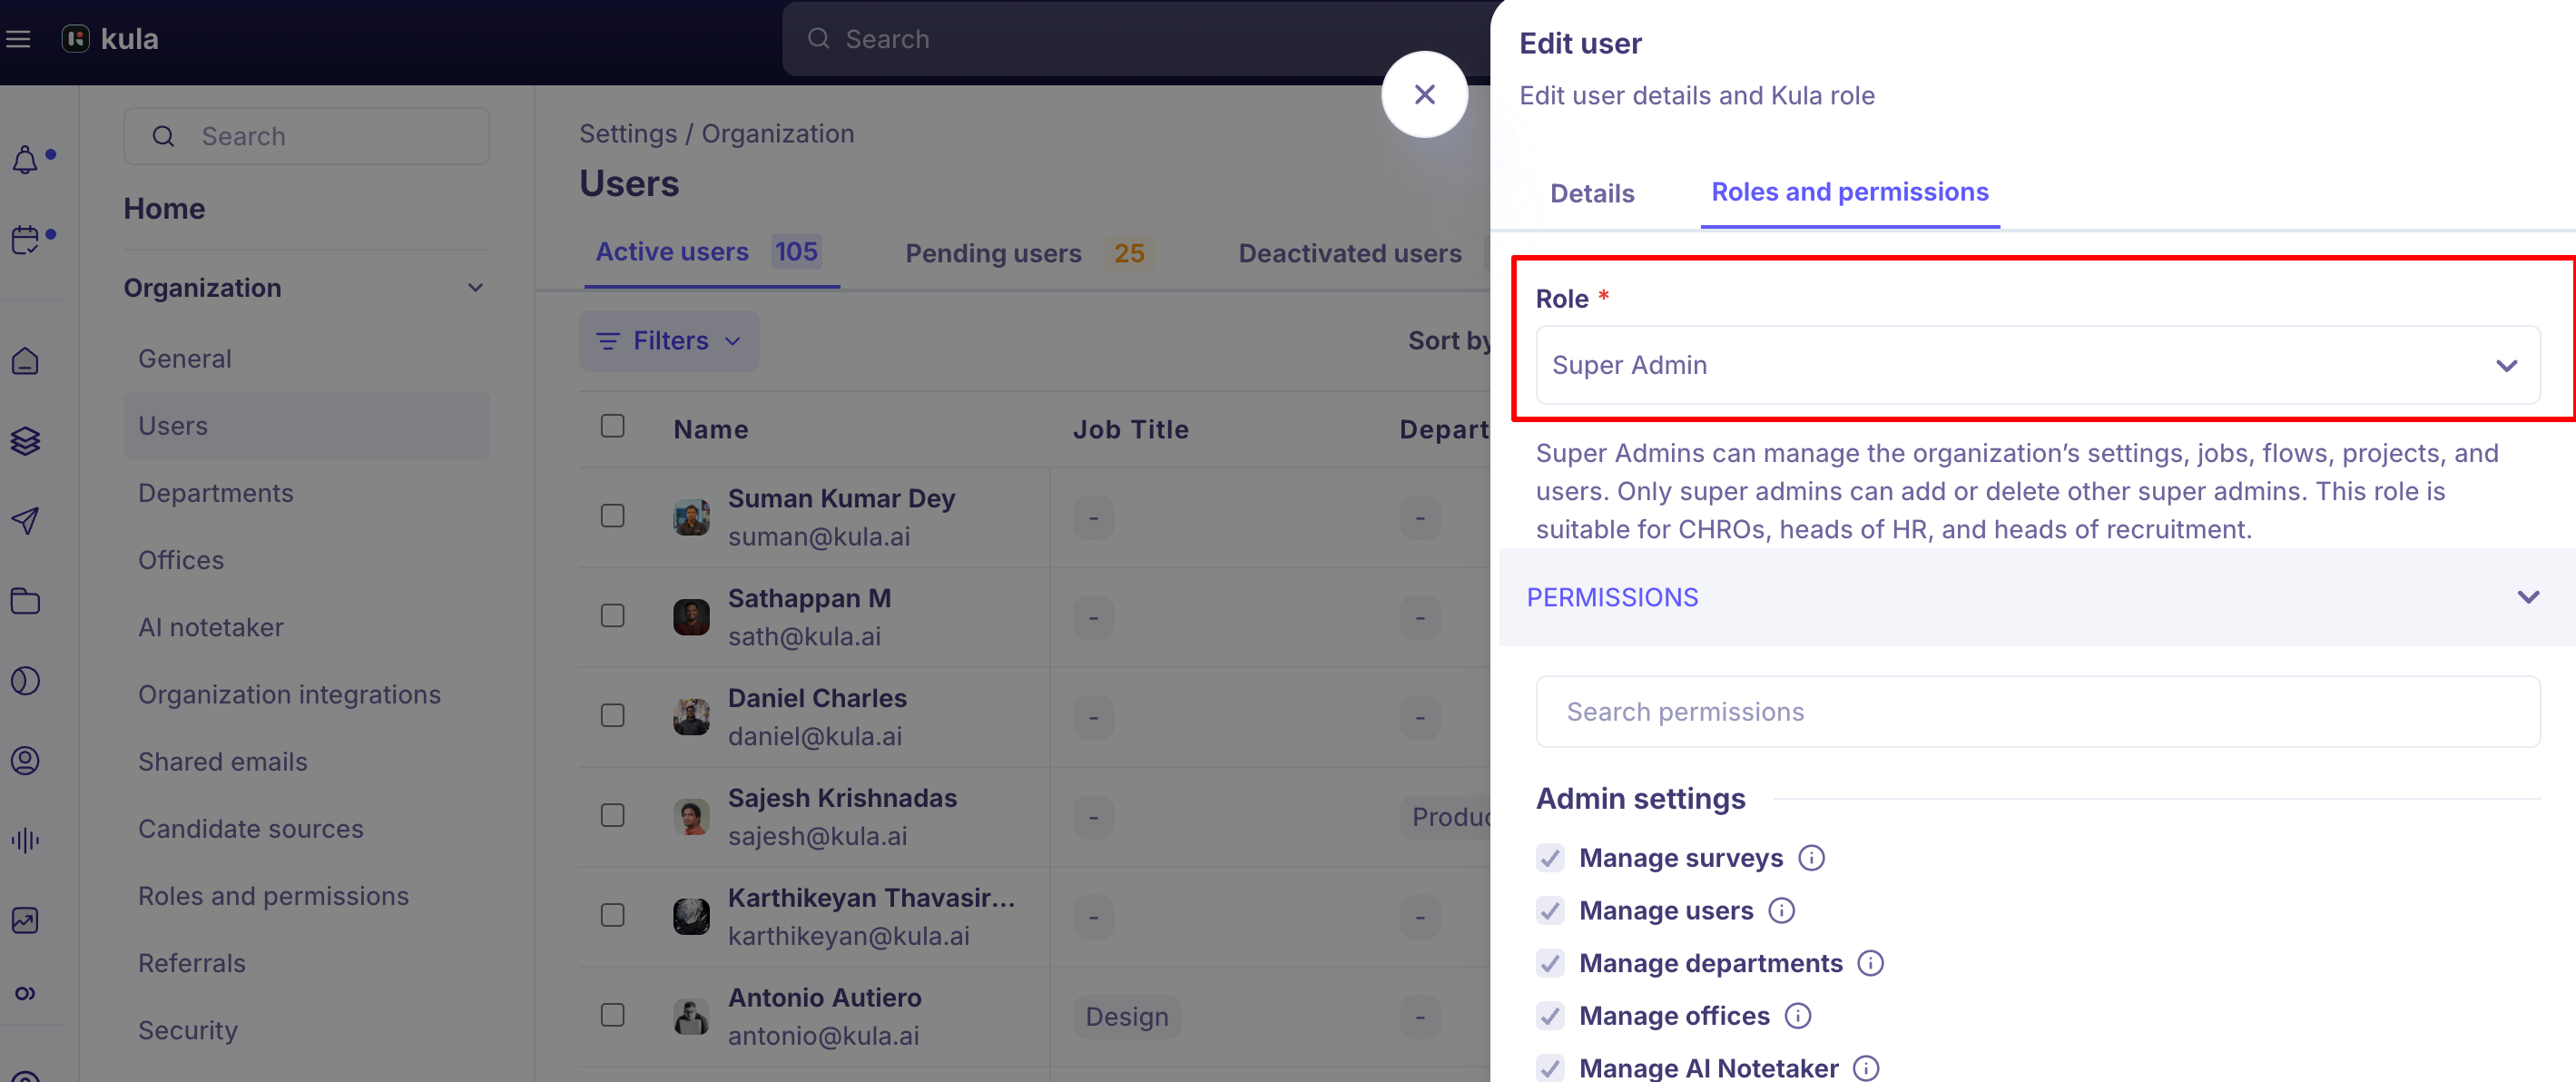Open the calendar tasks icon in sidebar
Viewport: 2576px width, 1082px height.
[x=25, y=240]
